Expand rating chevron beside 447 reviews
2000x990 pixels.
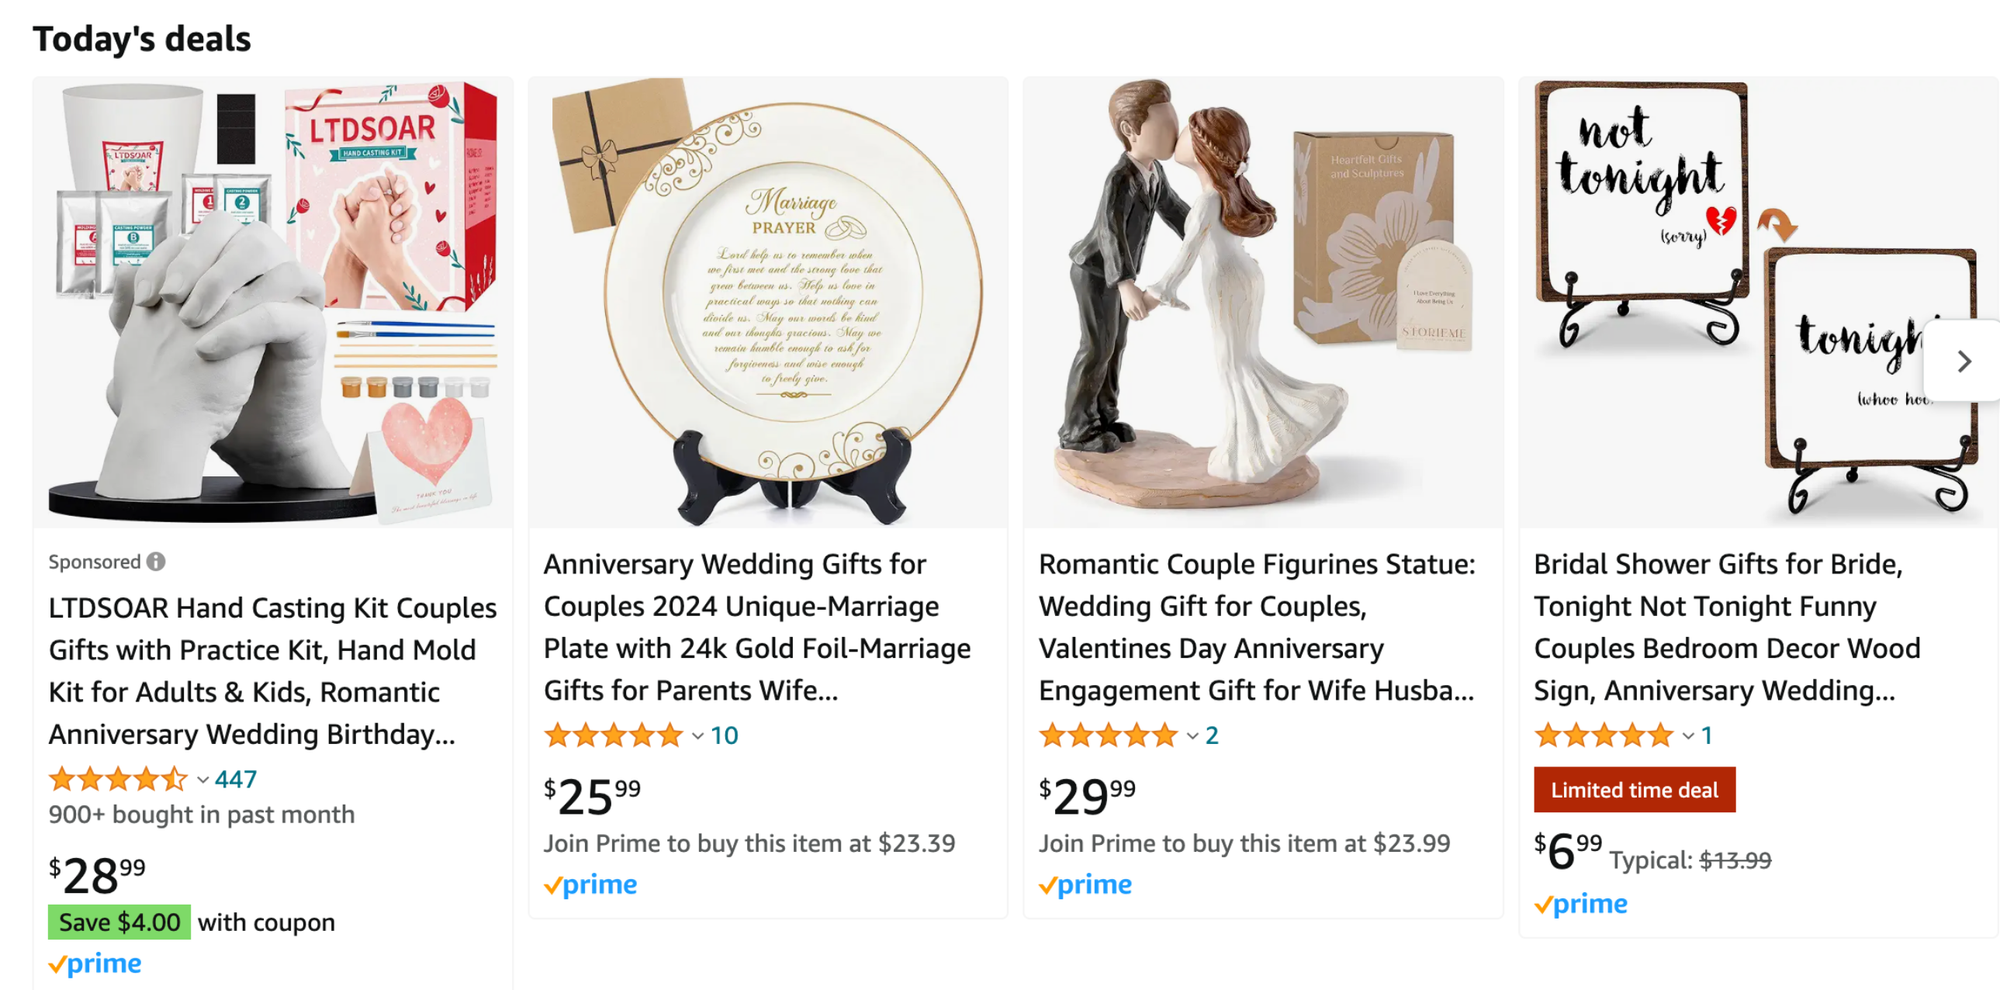tap(203, 780)
